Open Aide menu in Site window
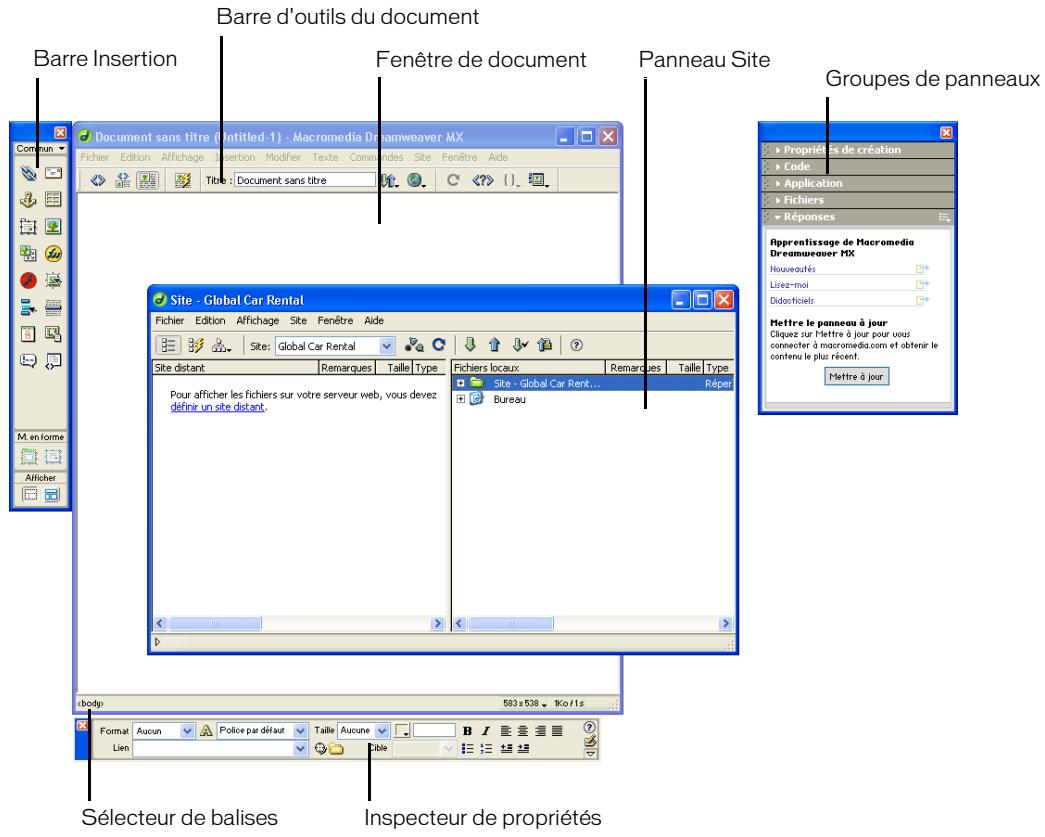The width and height of the screenshot is (1045, 837). [374, 321]
